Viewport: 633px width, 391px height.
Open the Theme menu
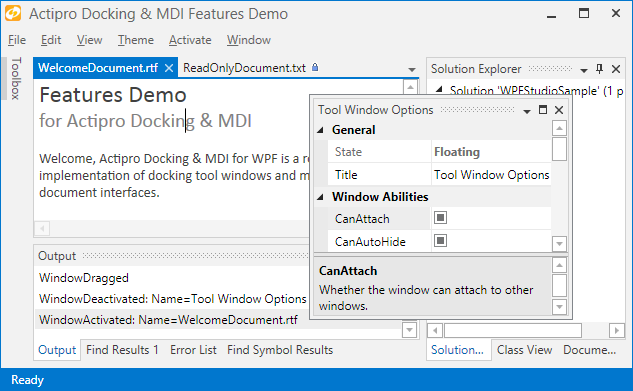coord(136,40)
